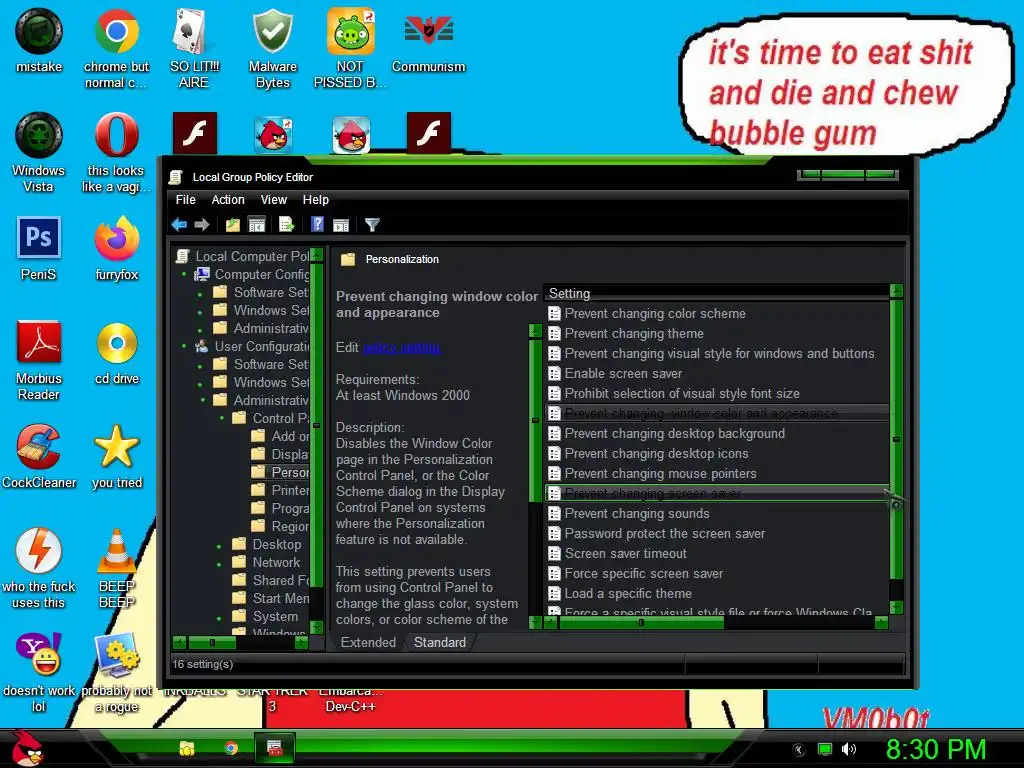The image size is (1024, 768).
Task: Click the volume speaker tray icon
Action: (848, 749)
